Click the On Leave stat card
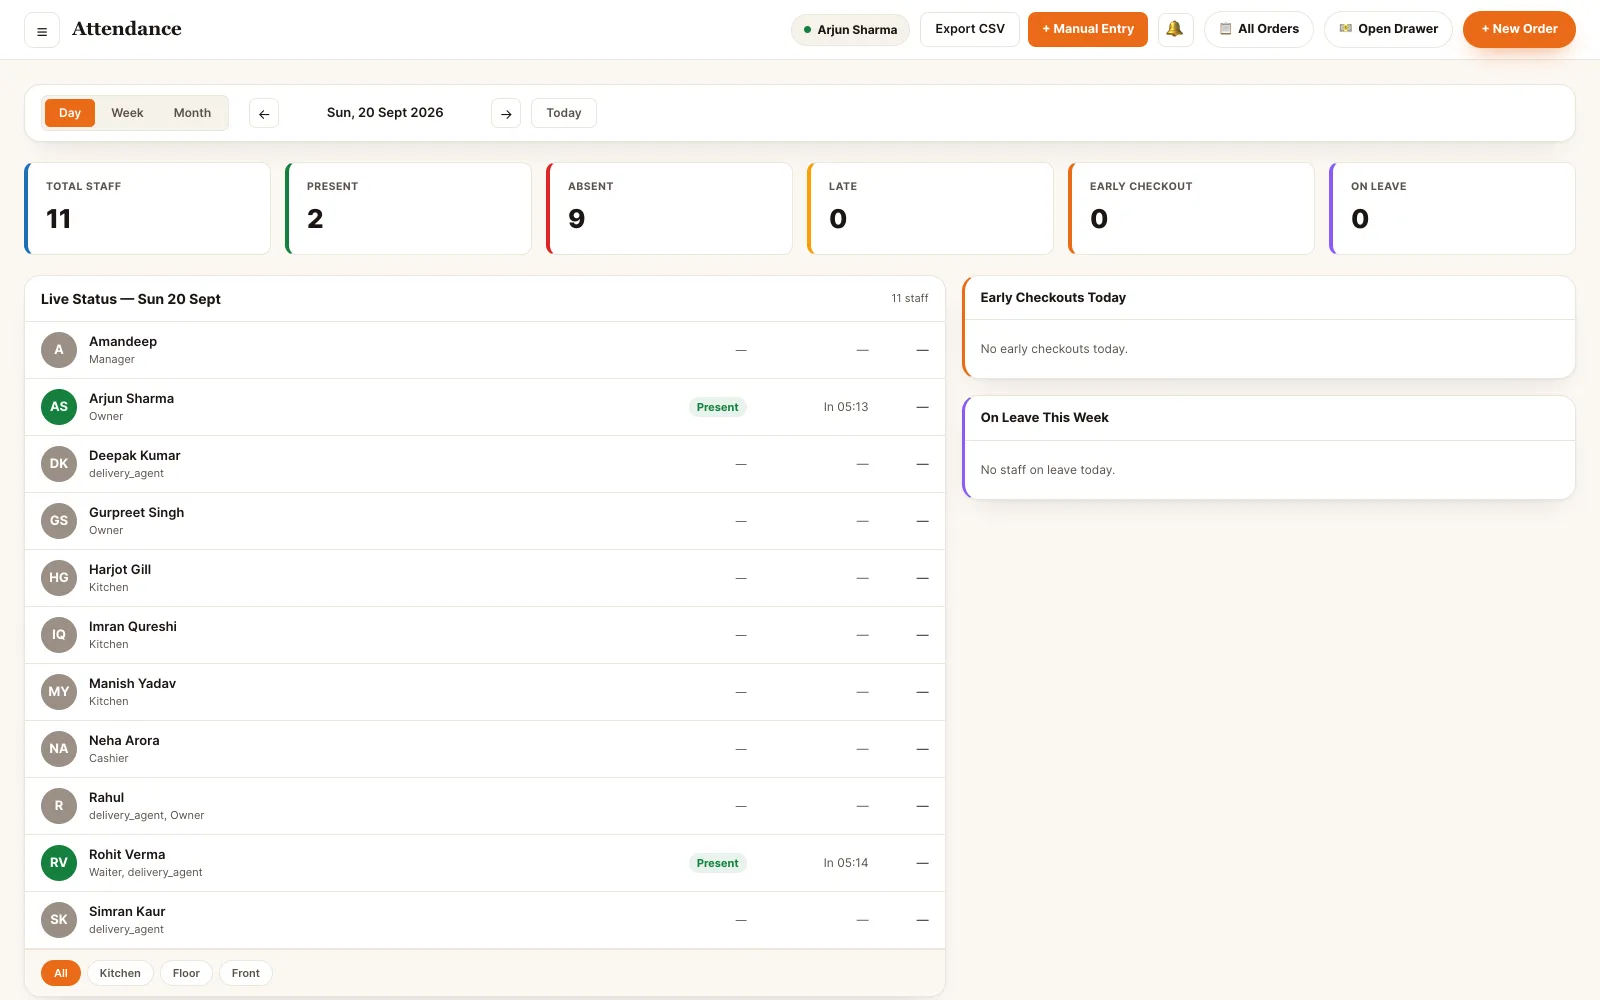The height and width of the screenshot is (1000, 1600). click(x=1452, y=208)
